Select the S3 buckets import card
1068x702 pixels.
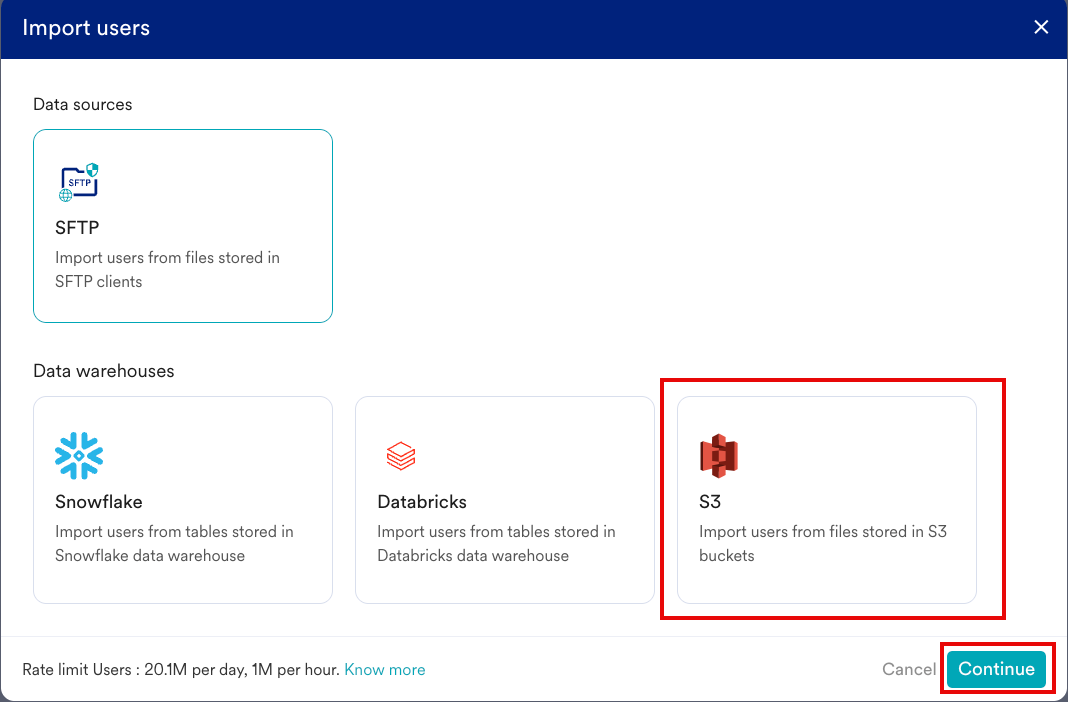pyautogui.click(x=827, y=500)
